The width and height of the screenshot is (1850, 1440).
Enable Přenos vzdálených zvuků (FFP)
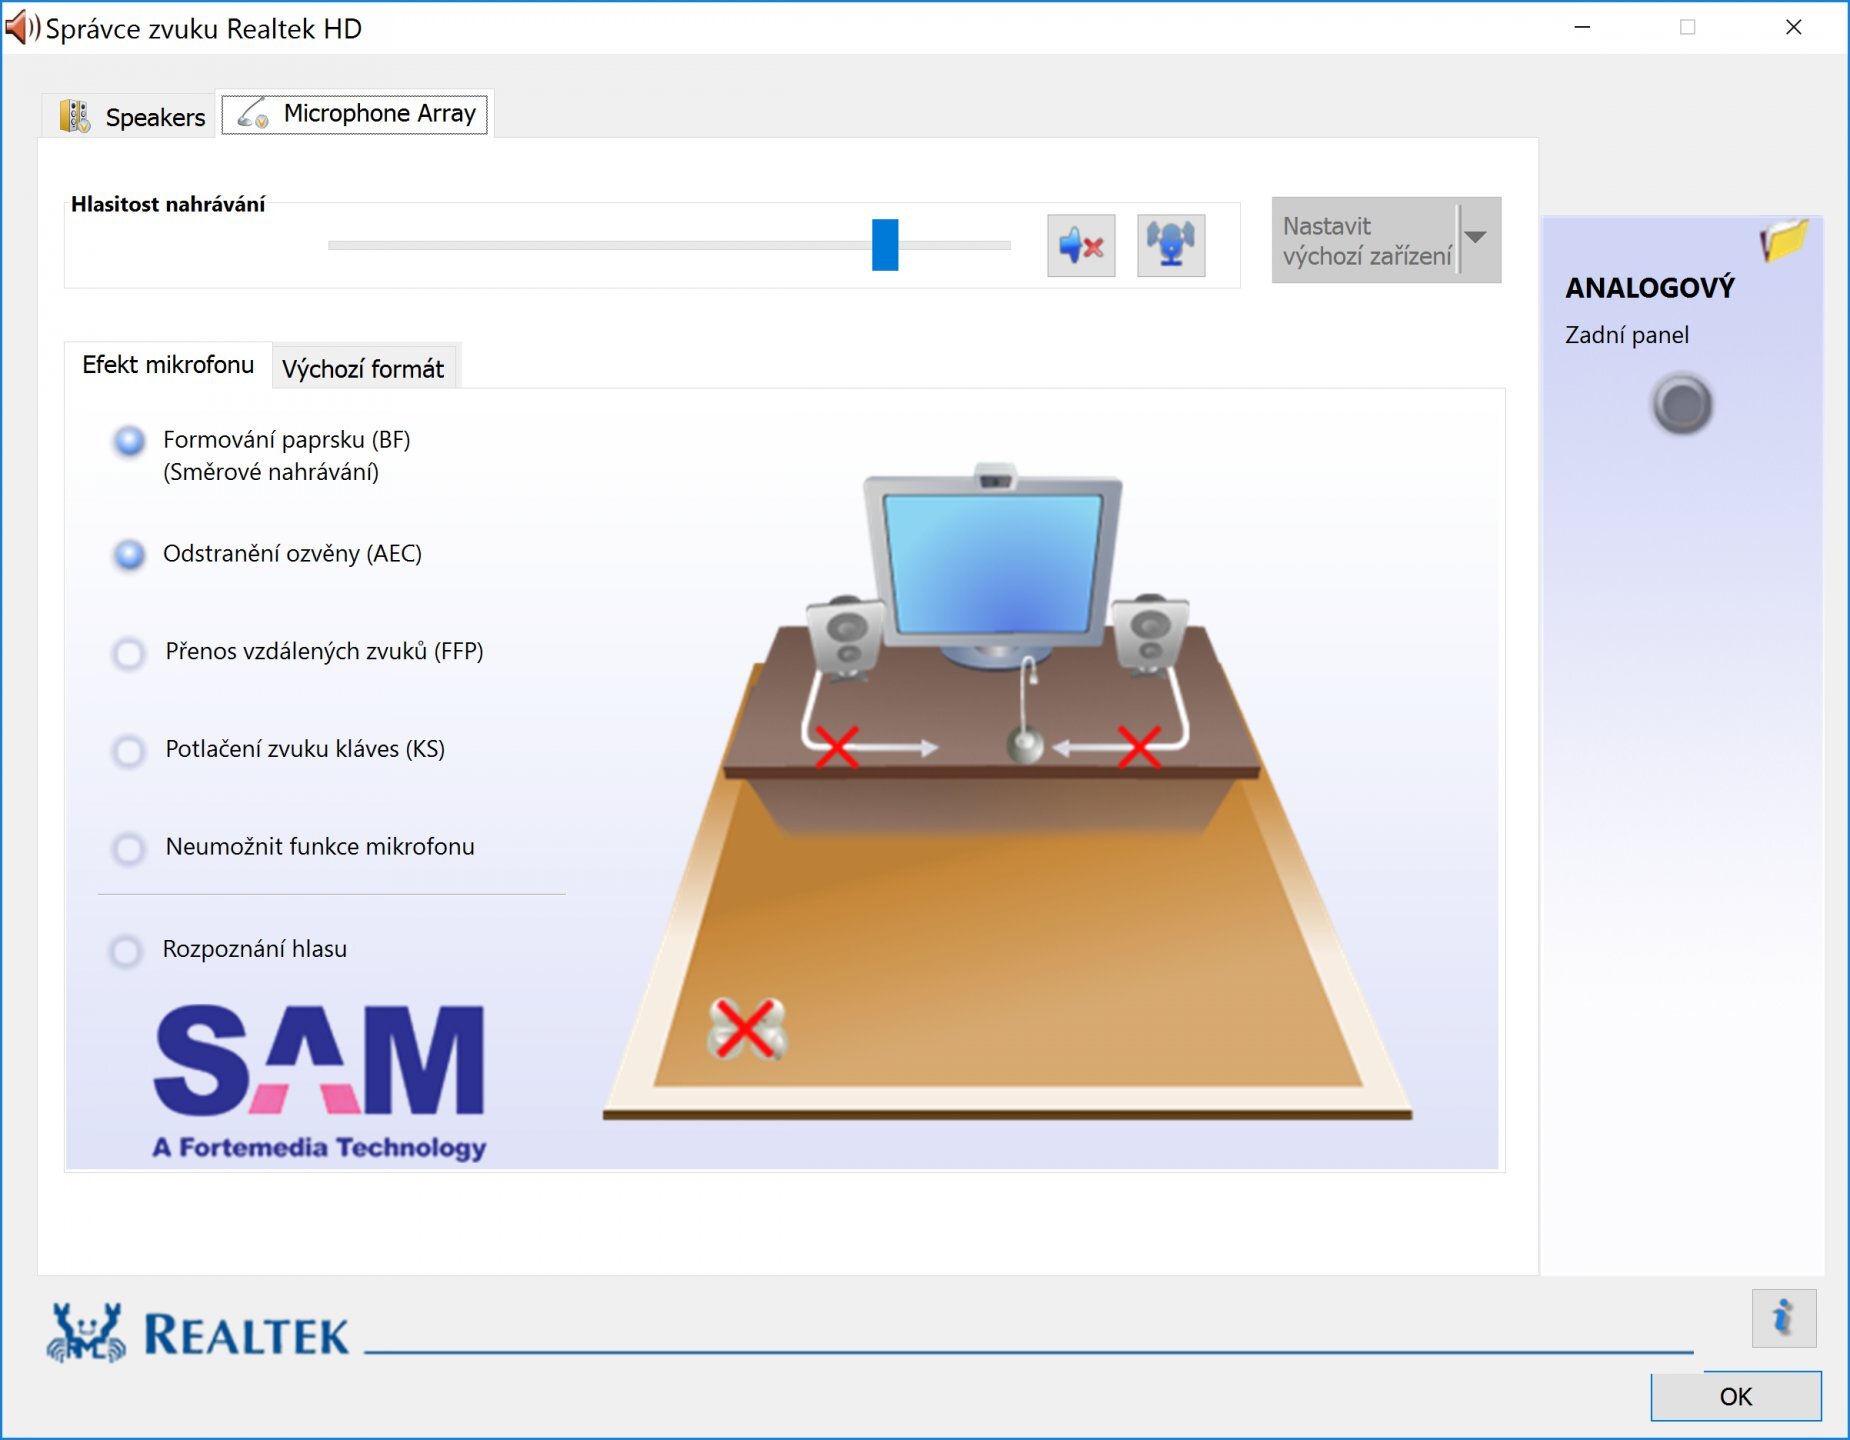129,653
